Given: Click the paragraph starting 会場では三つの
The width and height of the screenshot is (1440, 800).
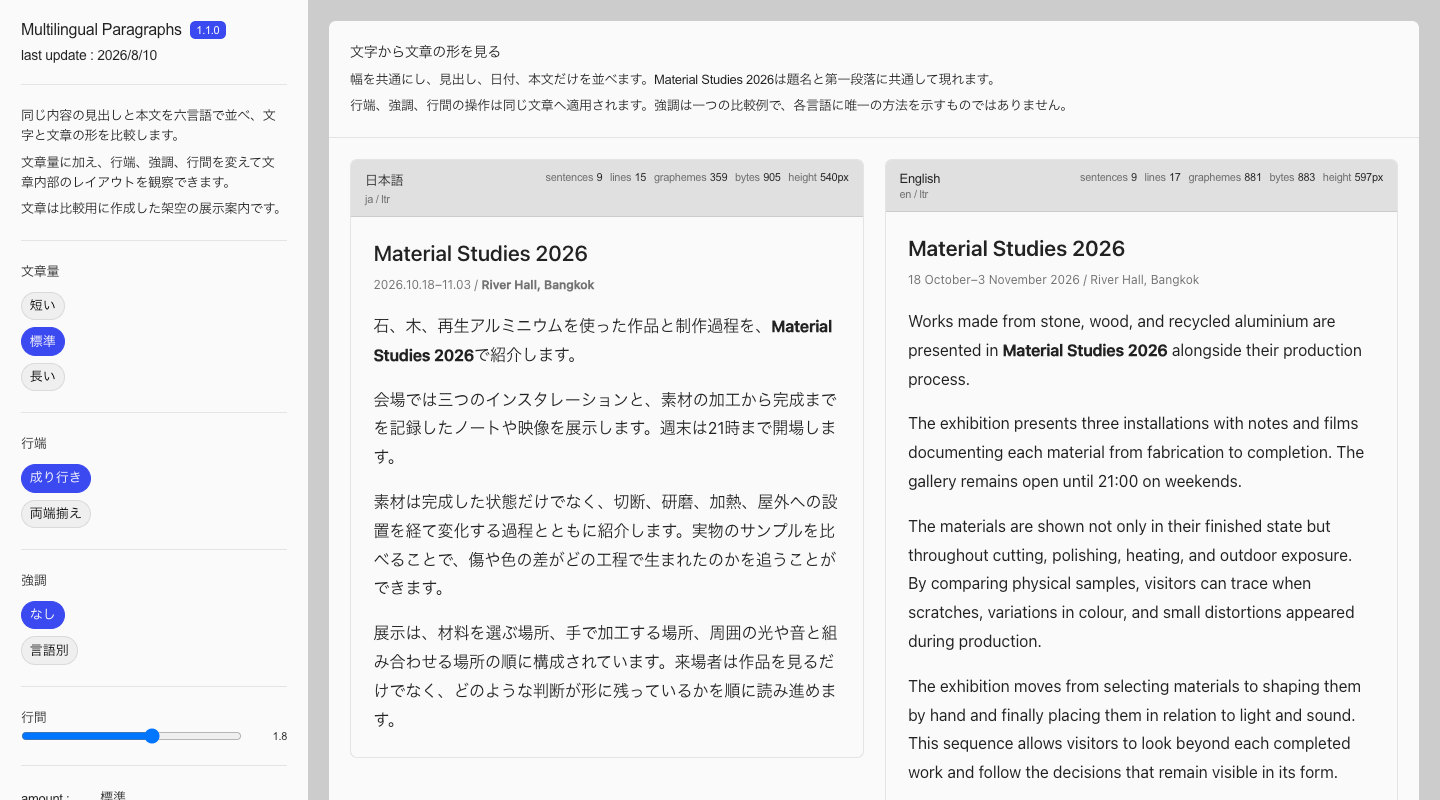Looking at the screenshot, I should coord(606,428).
